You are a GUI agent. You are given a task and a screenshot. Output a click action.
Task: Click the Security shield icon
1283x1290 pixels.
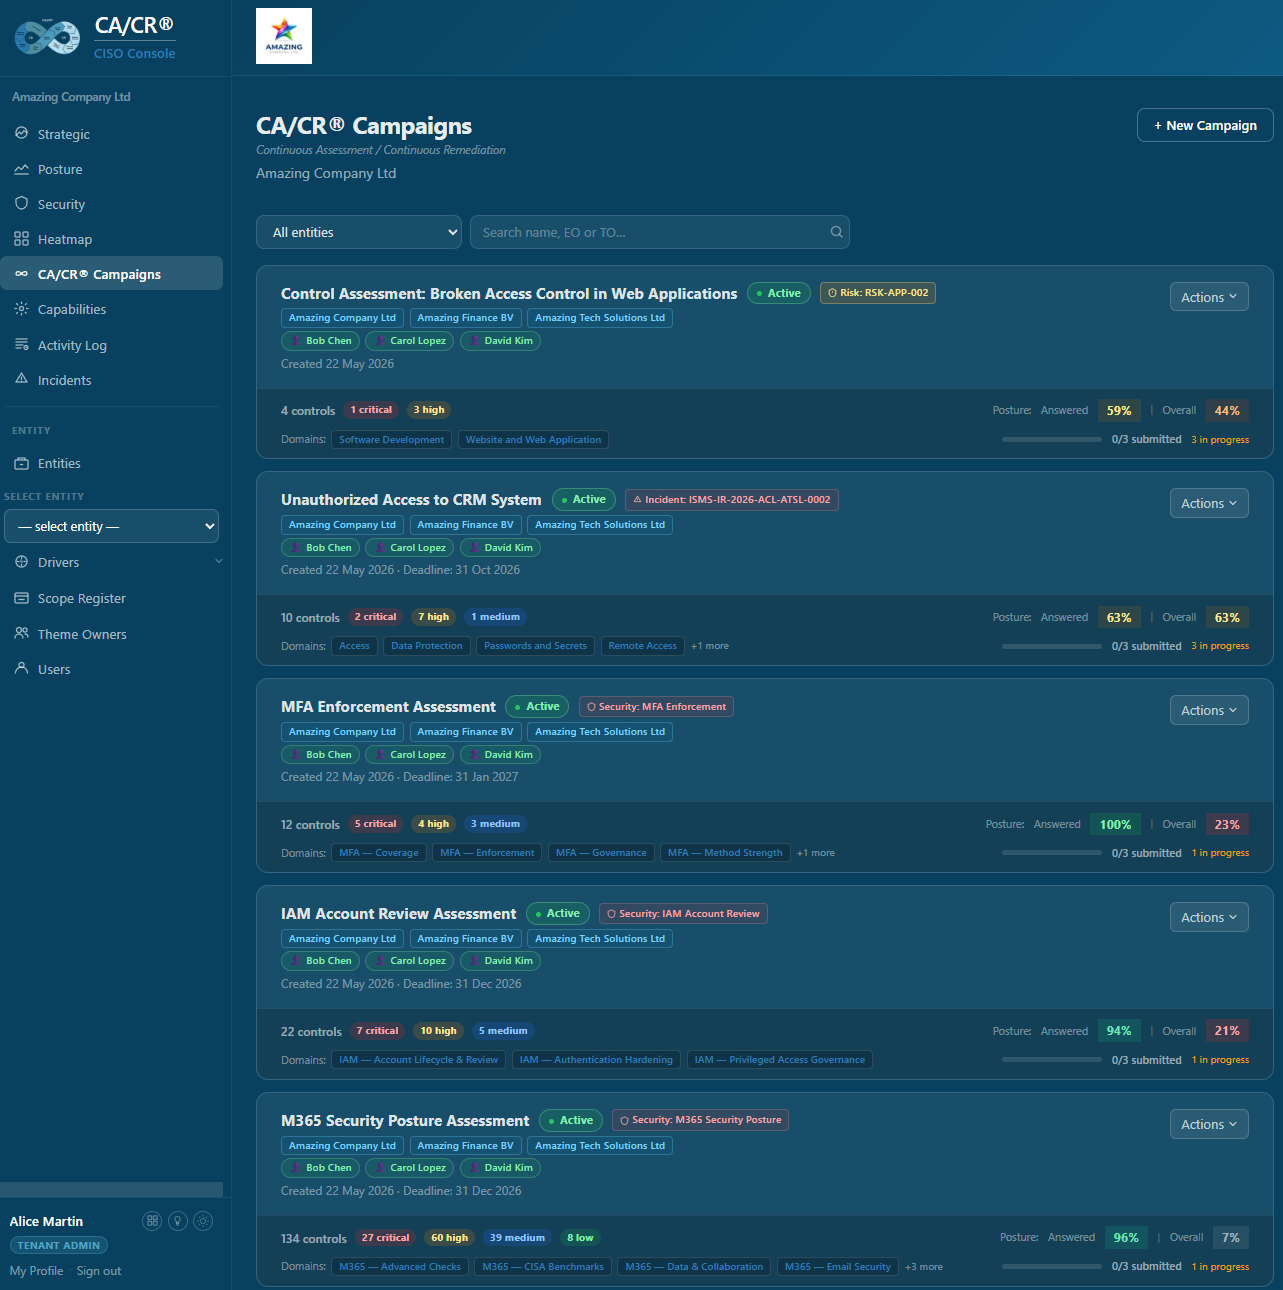21,203
